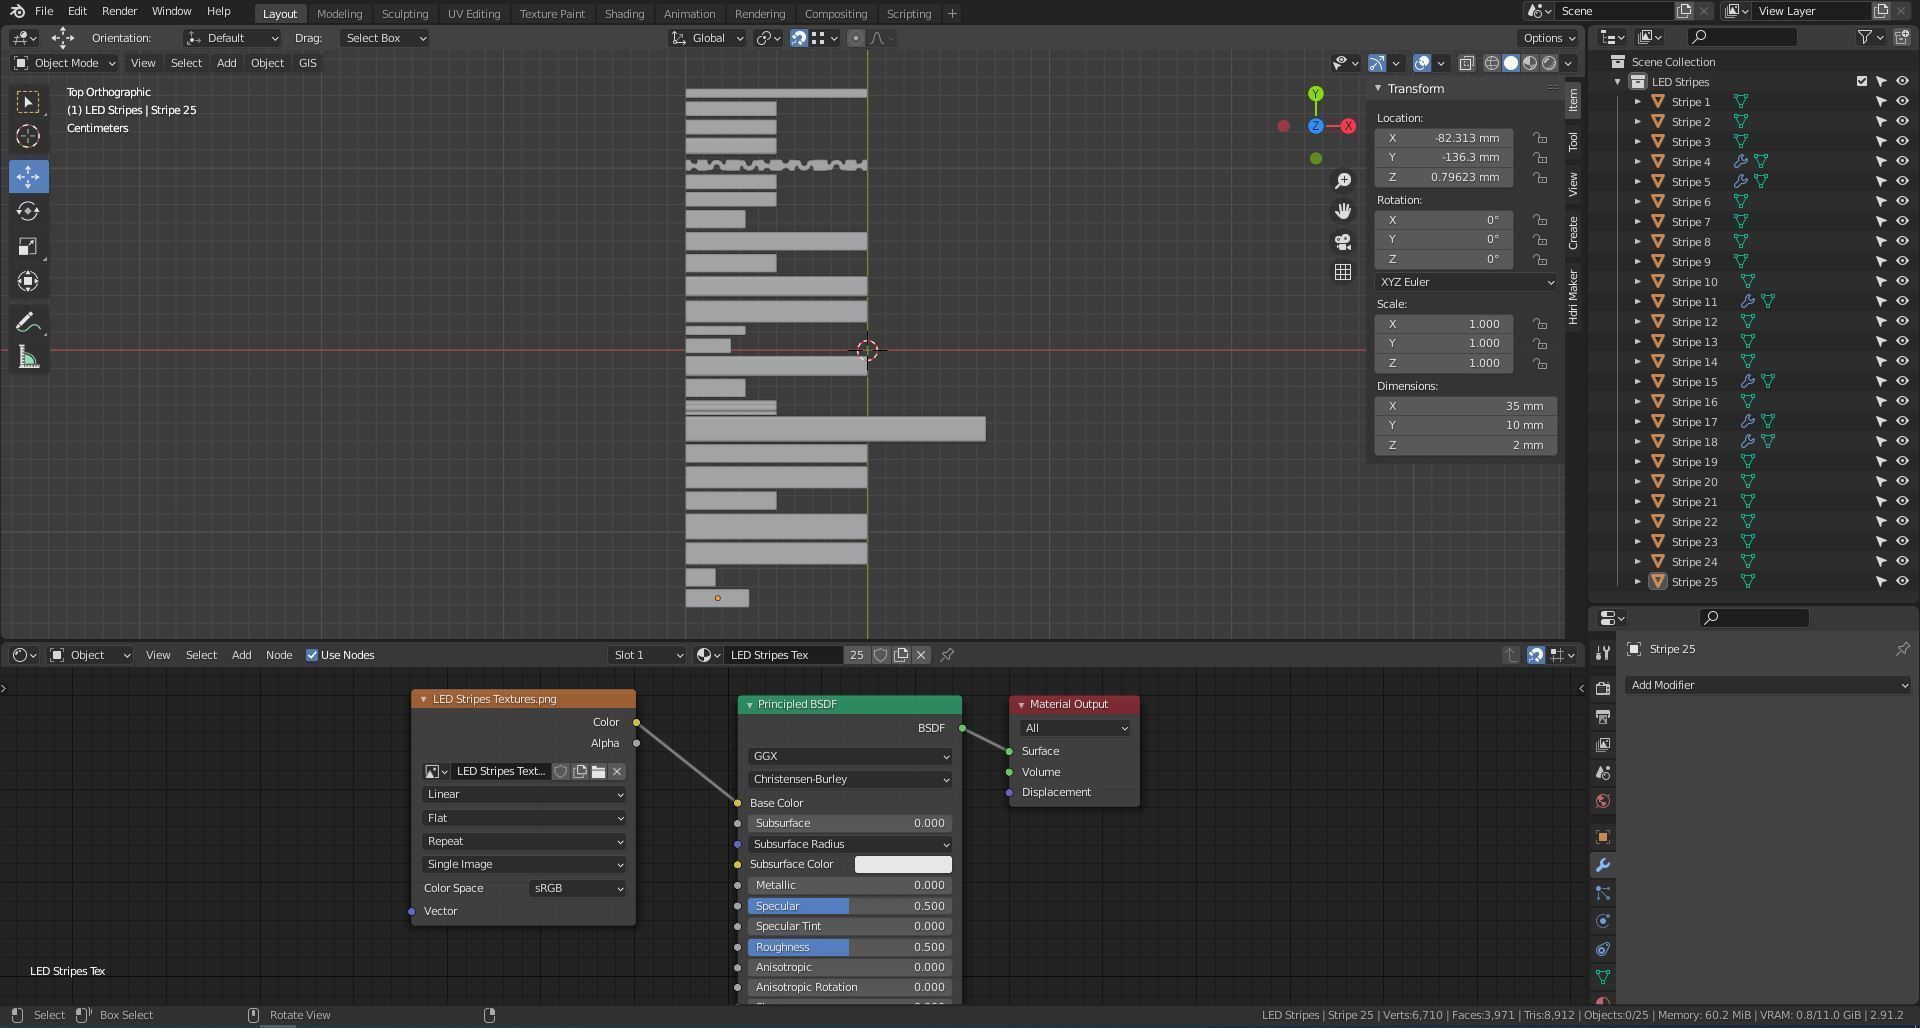The width and height of the screenshot is (1920, 1028).
Task: Pin the LED Stripes Tex node tree
Action: pos(947,655)
